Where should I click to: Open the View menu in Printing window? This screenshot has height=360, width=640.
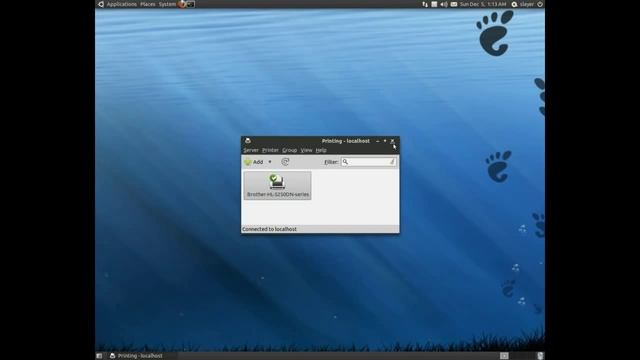[x=306, y=150]
